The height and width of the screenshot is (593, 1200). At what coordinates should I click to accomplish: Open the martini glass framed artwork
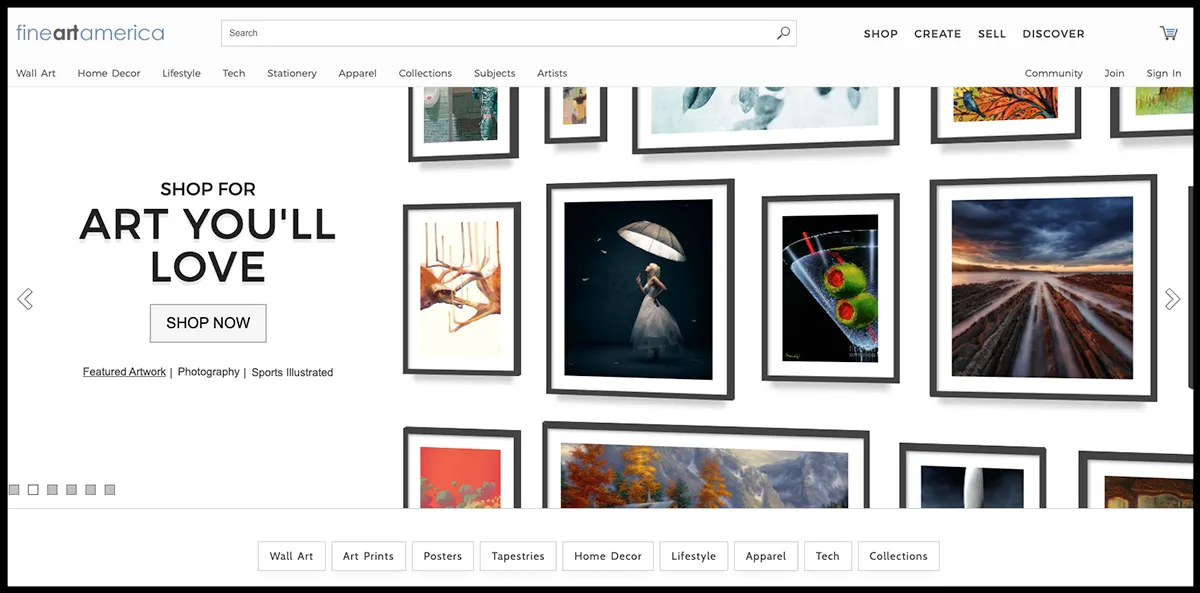[x=830, y=287]
